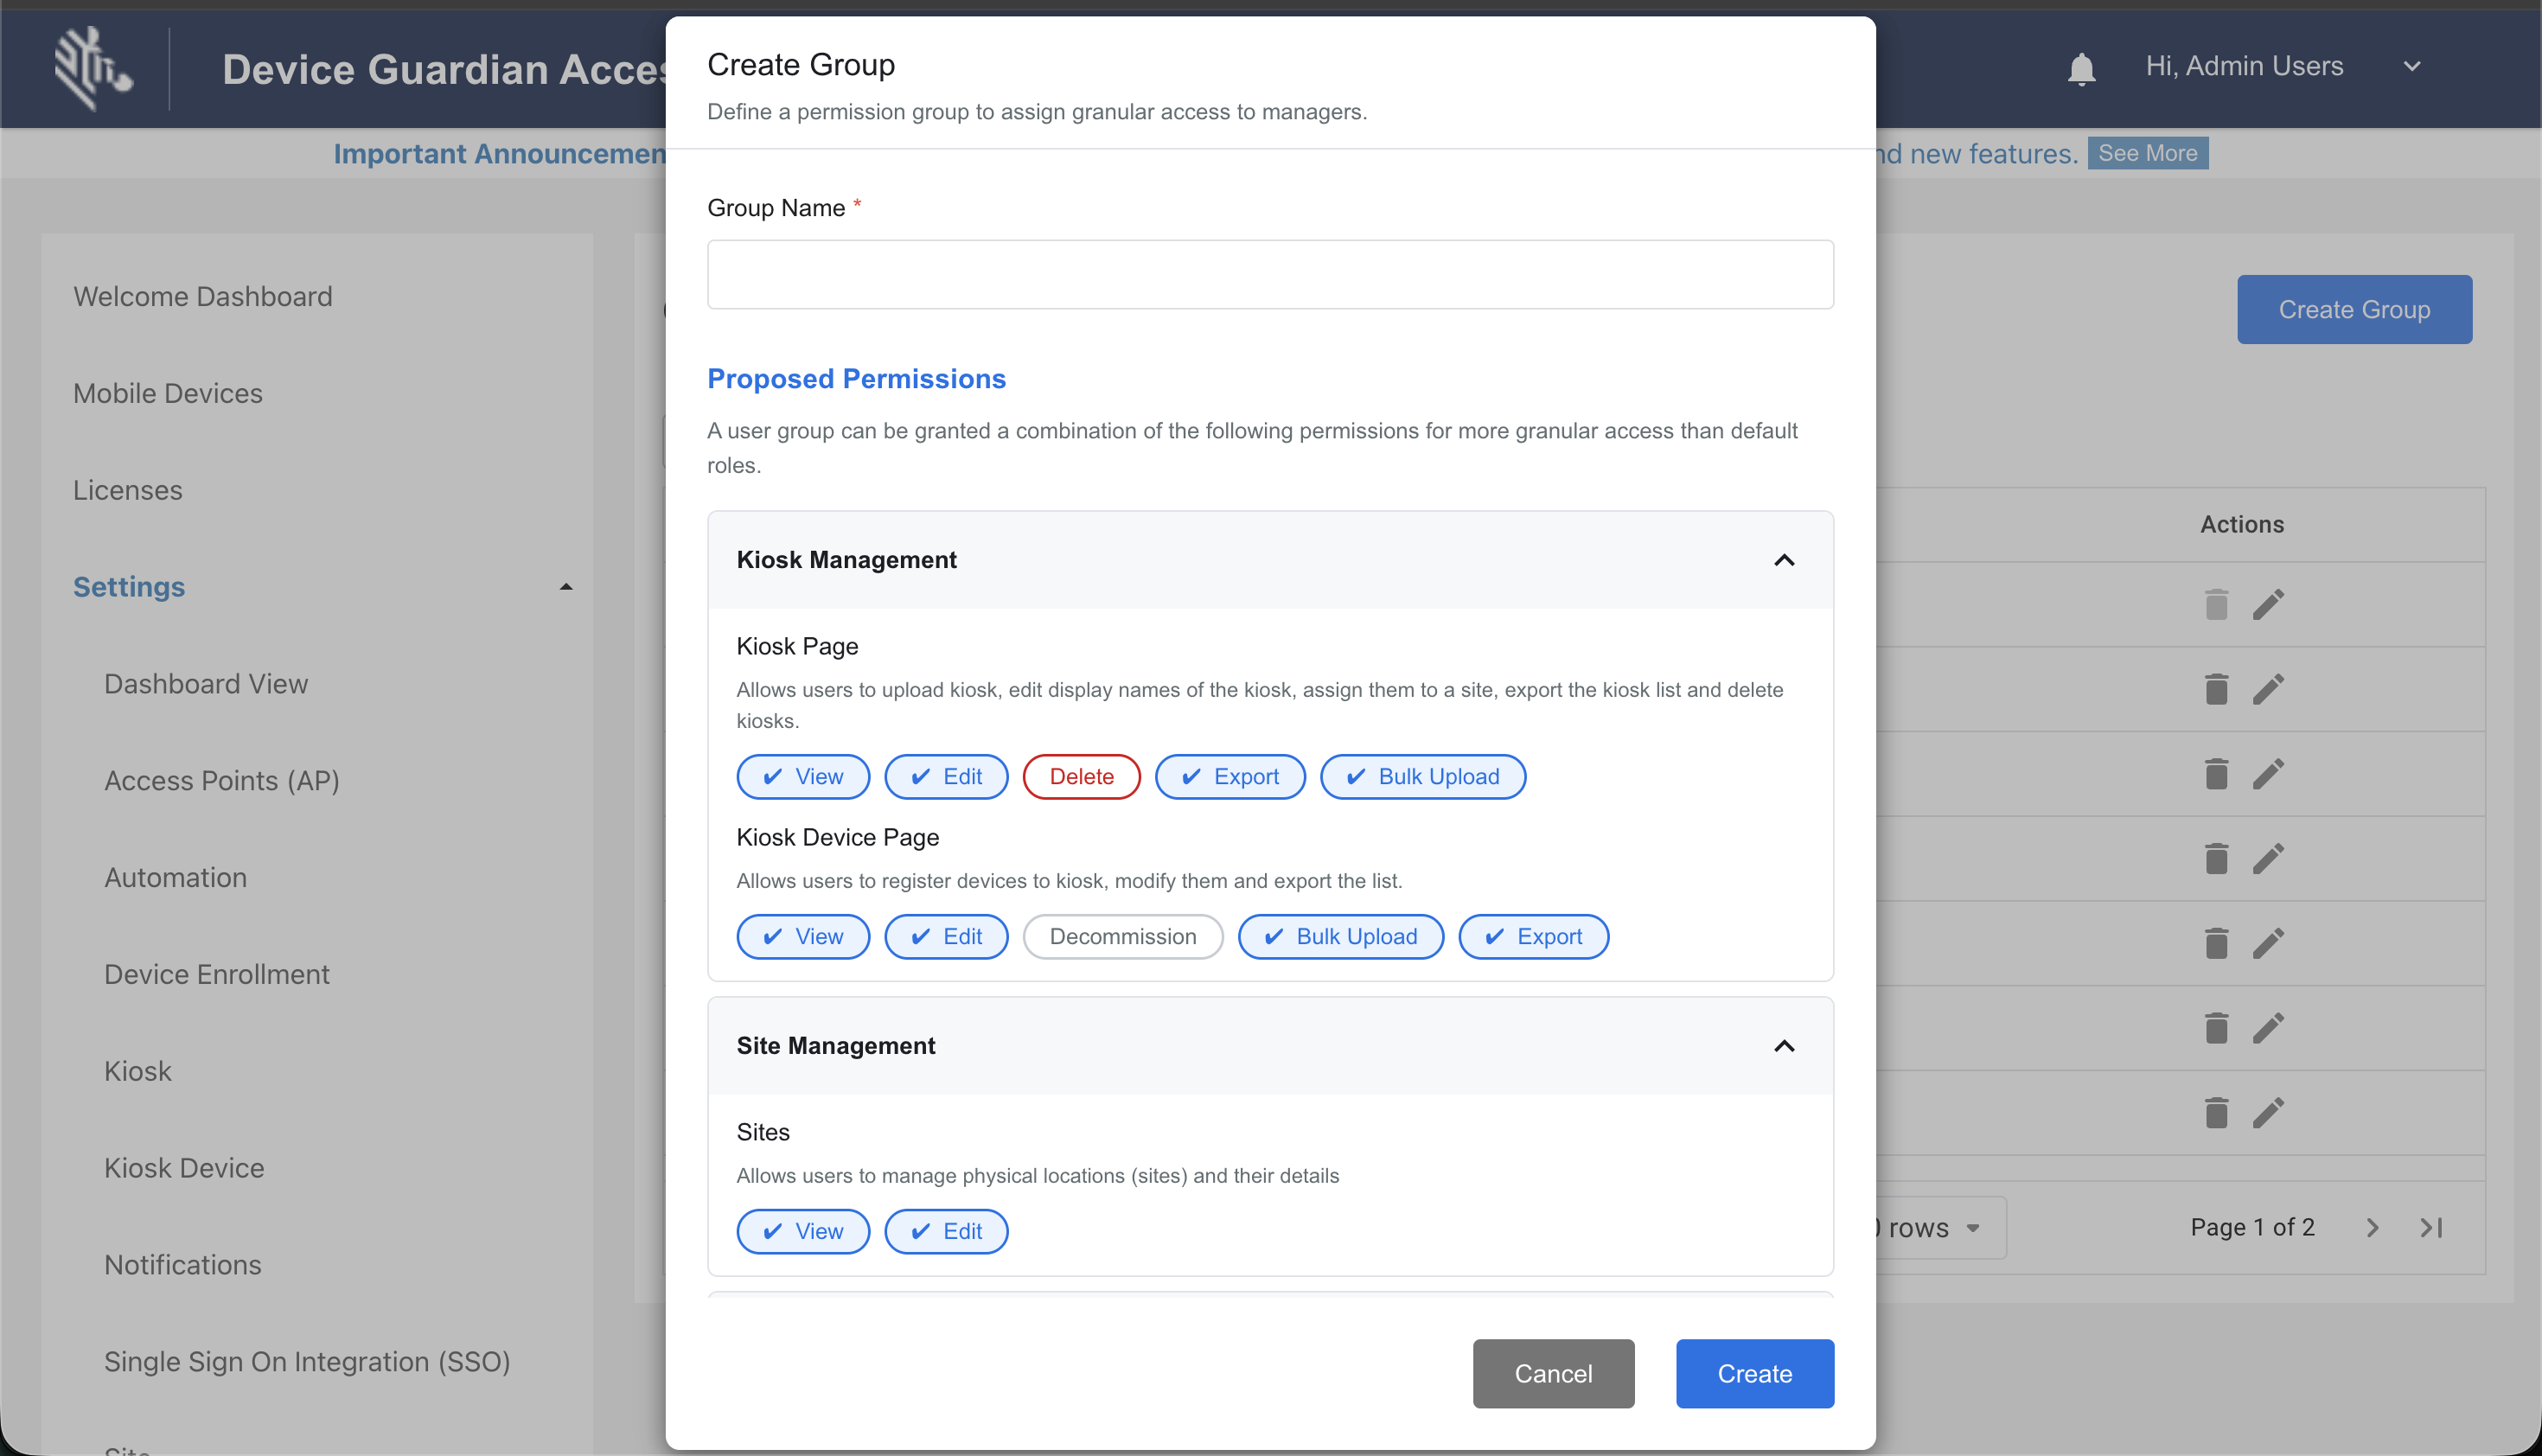The image size is (2542, 1456).
Task: Click the fifth row trash delete icon
Action: (2216, 943)
